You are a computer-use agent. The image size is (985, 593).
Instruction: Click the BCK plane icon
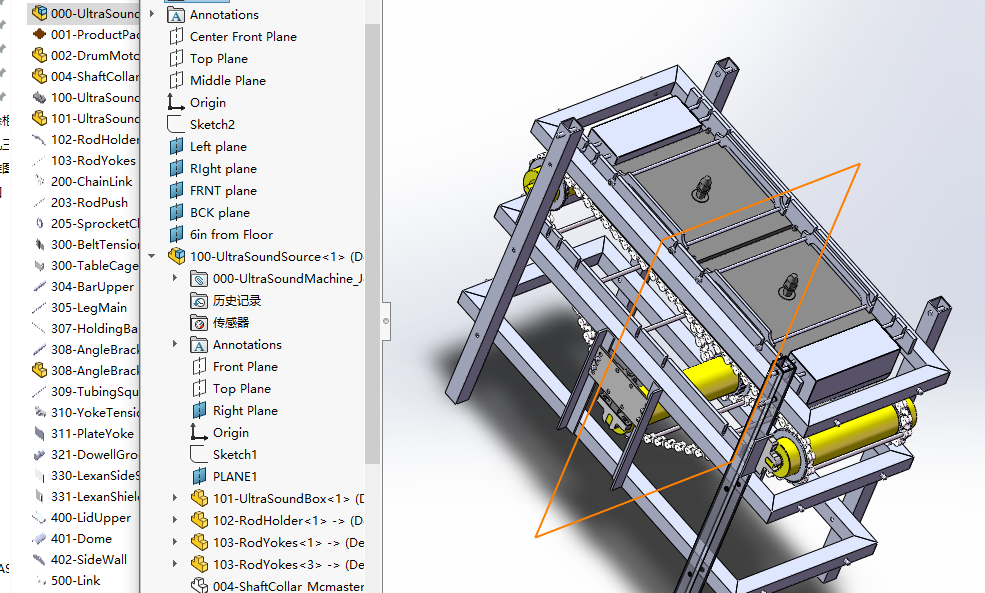point(177,212)
